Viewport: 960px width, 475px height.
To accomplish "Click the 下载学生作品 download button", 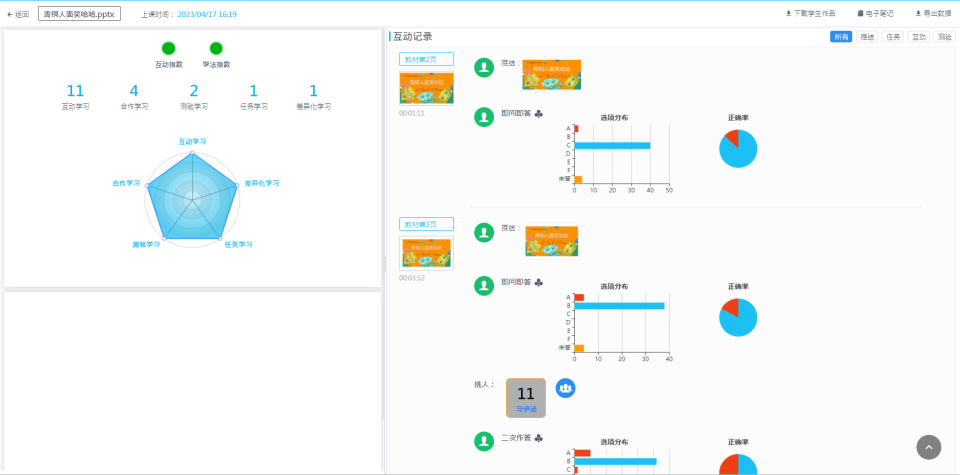I will [812, 14].
